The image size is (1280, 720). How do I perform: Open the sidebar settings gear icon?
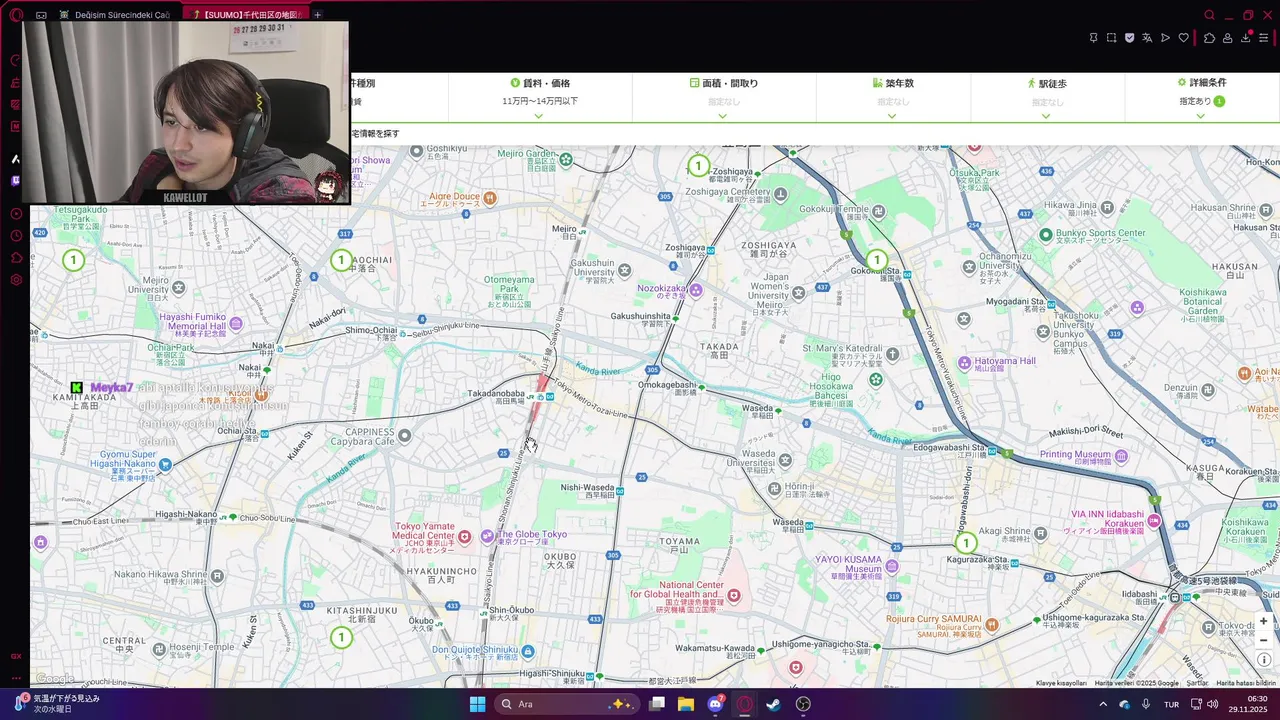[x=16, y=280]
